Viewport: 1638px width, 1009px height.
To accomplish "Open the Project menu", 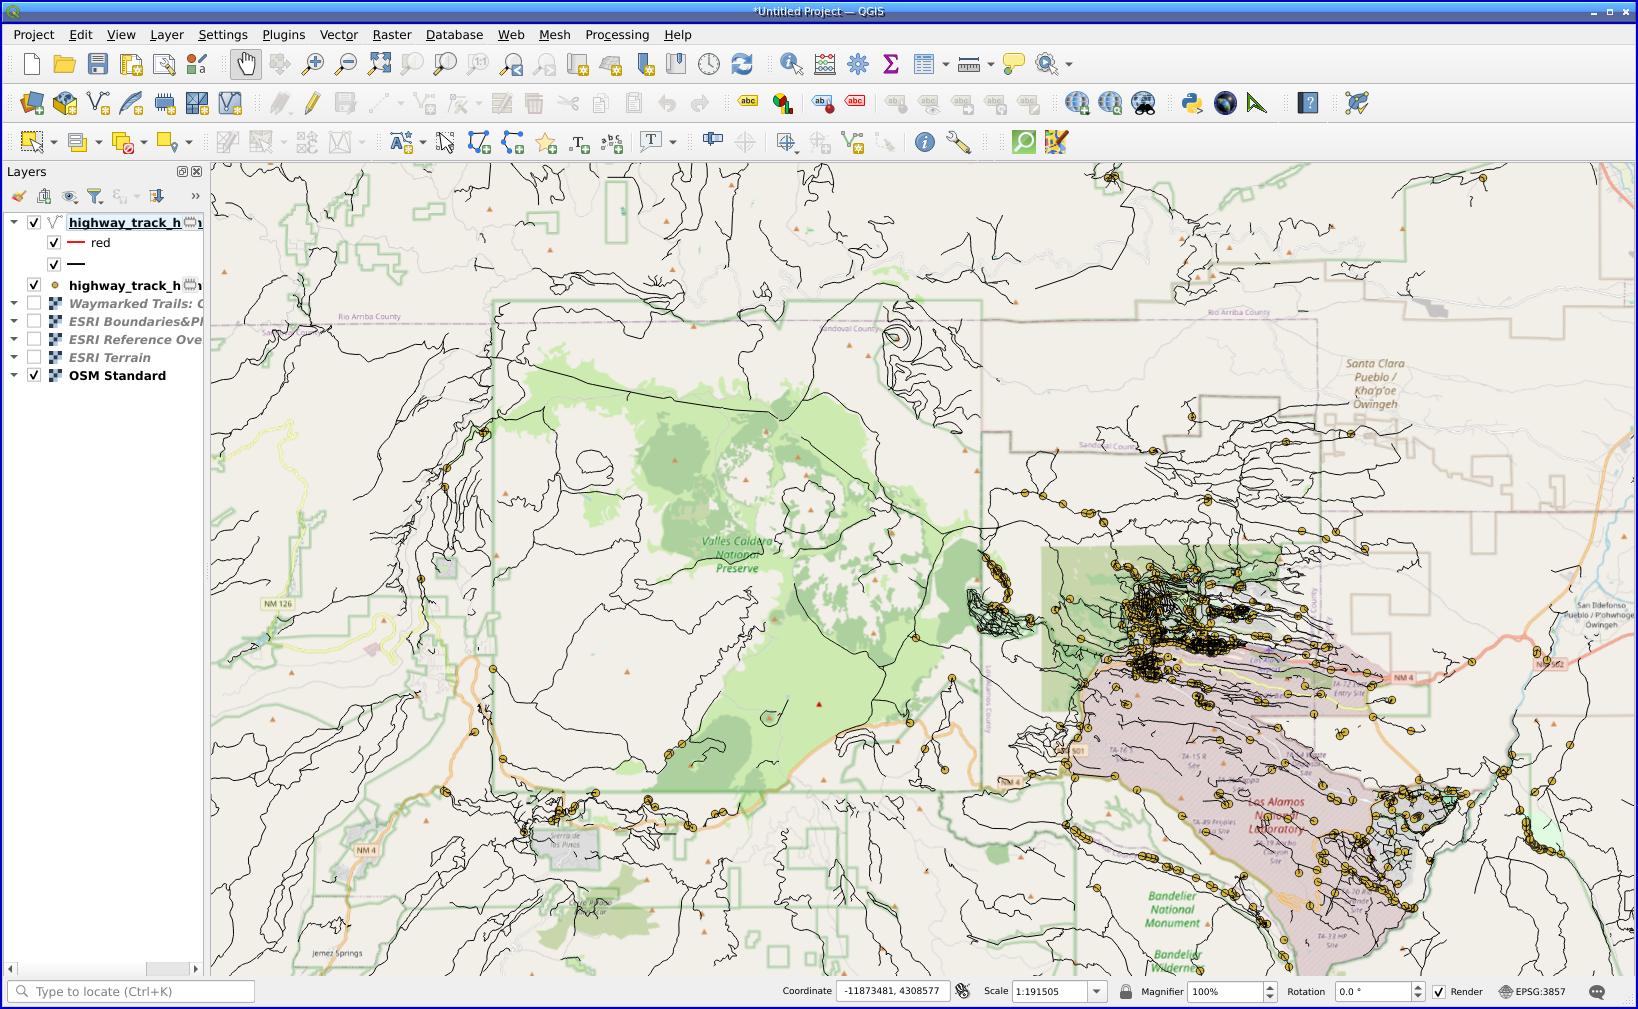I will click(x=34, y=34).
